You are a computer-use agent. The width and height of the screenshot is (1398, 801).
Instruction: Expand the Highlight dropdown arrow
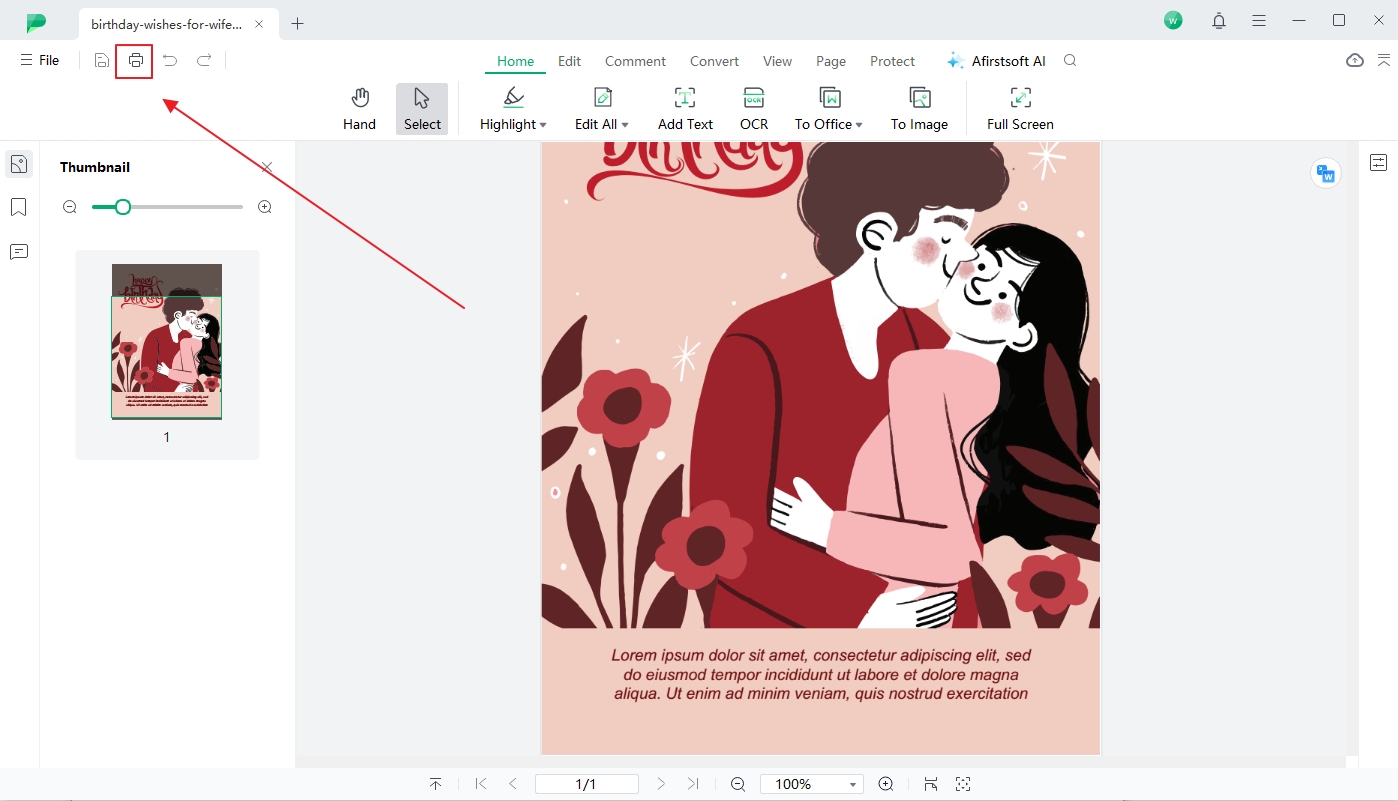tap(543, 125)
